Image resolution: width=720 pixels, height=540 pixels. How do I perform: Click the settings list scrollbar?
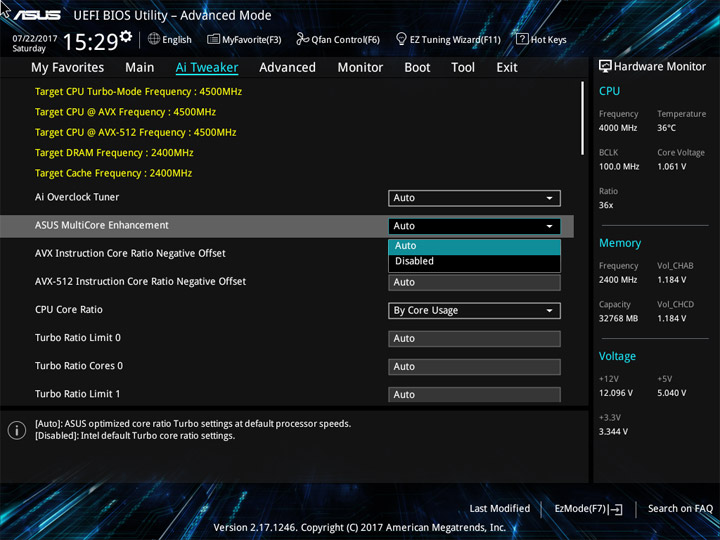click(x=582, y=118)
